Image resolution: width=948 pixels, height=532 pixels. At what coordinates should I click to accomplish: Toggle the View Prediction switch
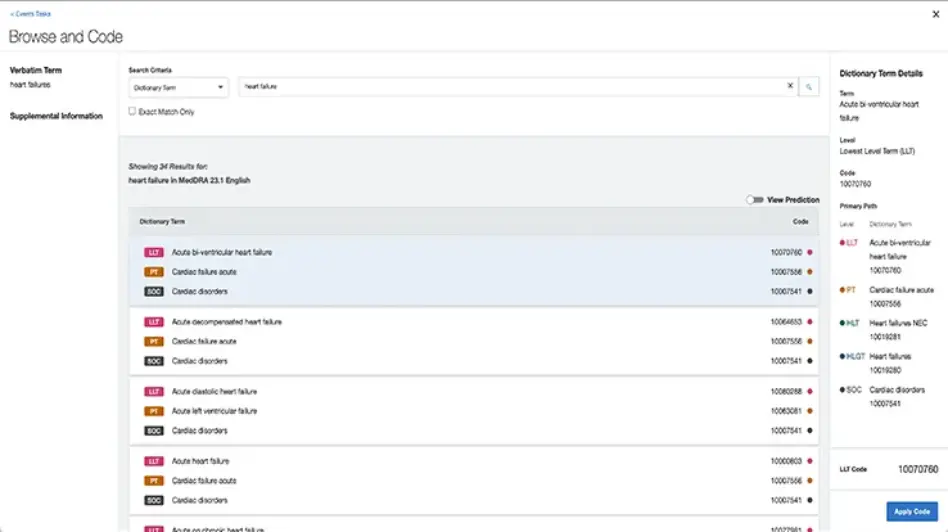click(754, 200)
